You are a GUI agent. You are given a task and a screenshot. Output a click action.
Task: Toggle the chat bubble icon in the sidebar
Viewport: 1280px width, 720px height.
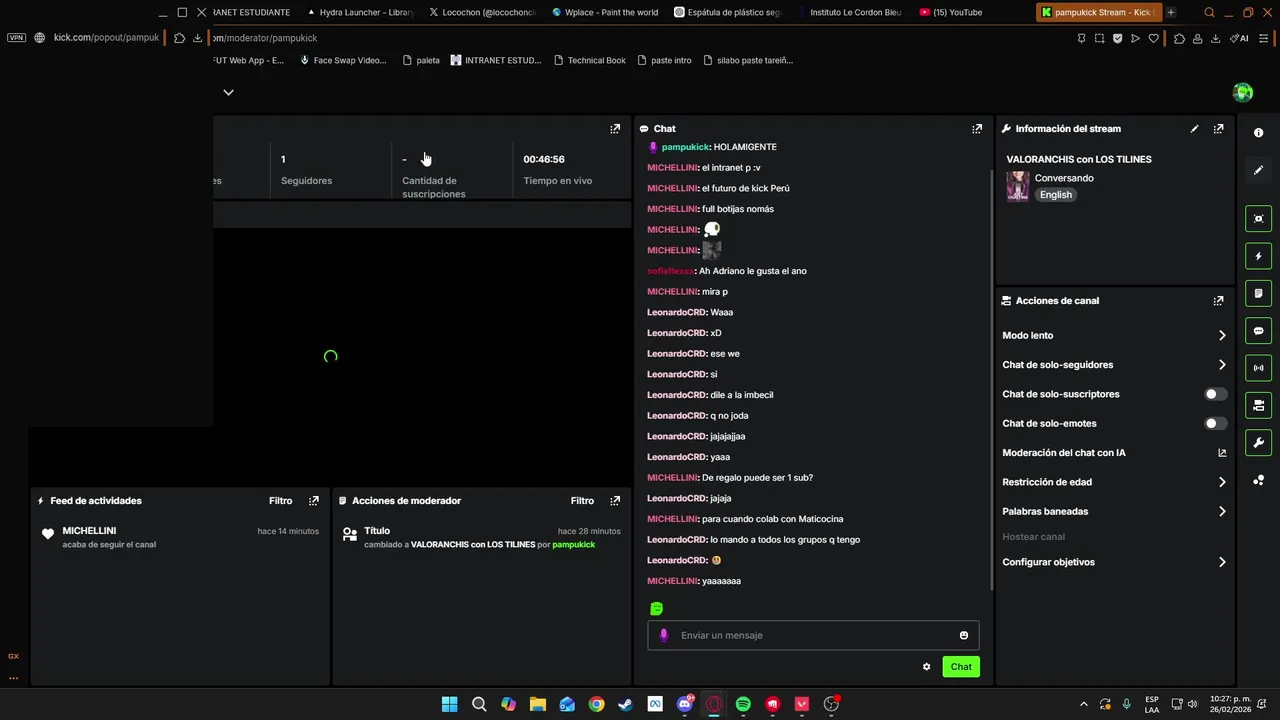pyautogui.click(x=1258, y=331)
